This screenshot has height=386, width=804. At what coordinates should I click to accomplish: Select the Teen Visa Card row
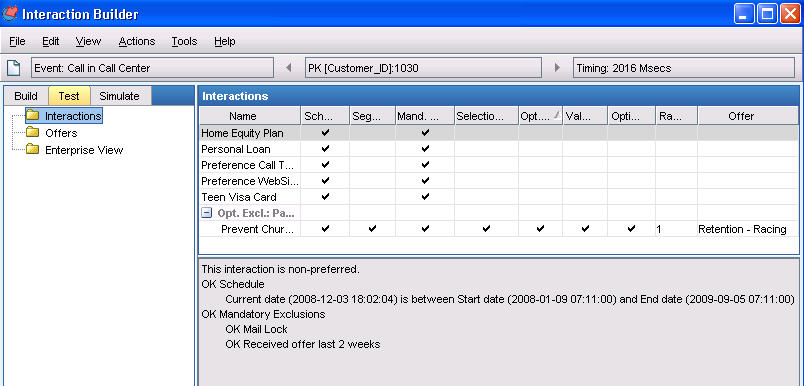498,197
